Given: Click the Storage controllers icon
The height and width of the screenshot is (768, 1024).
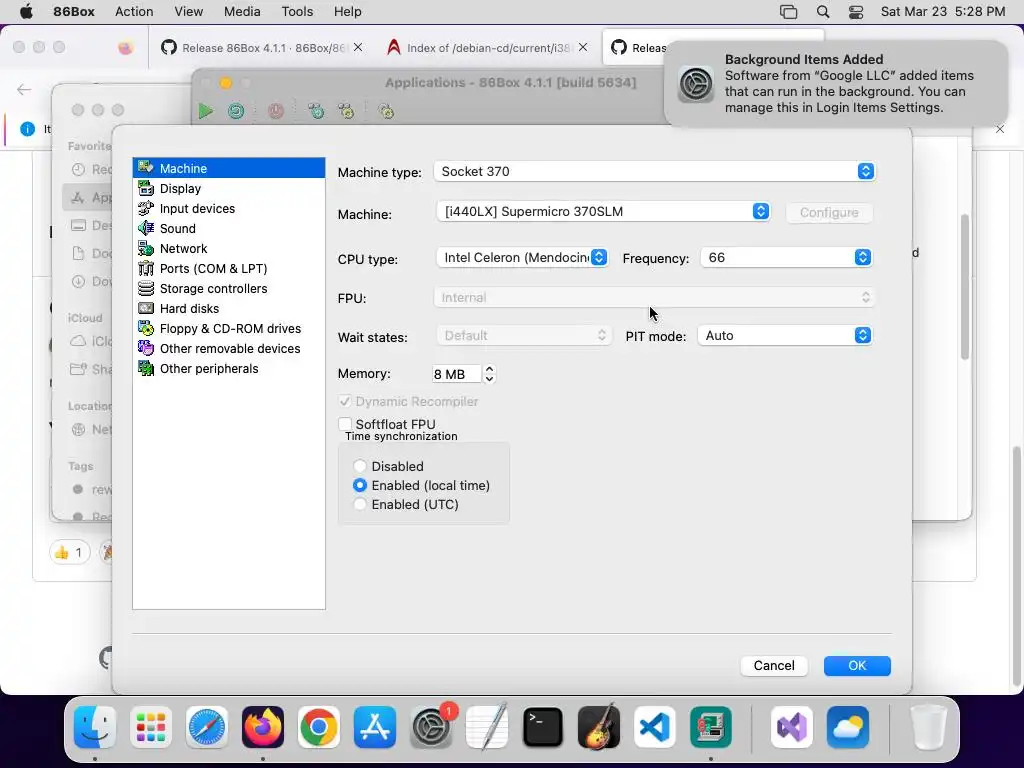Looking at the screenshot, I should pyautogui.click(x=146, y=288).
